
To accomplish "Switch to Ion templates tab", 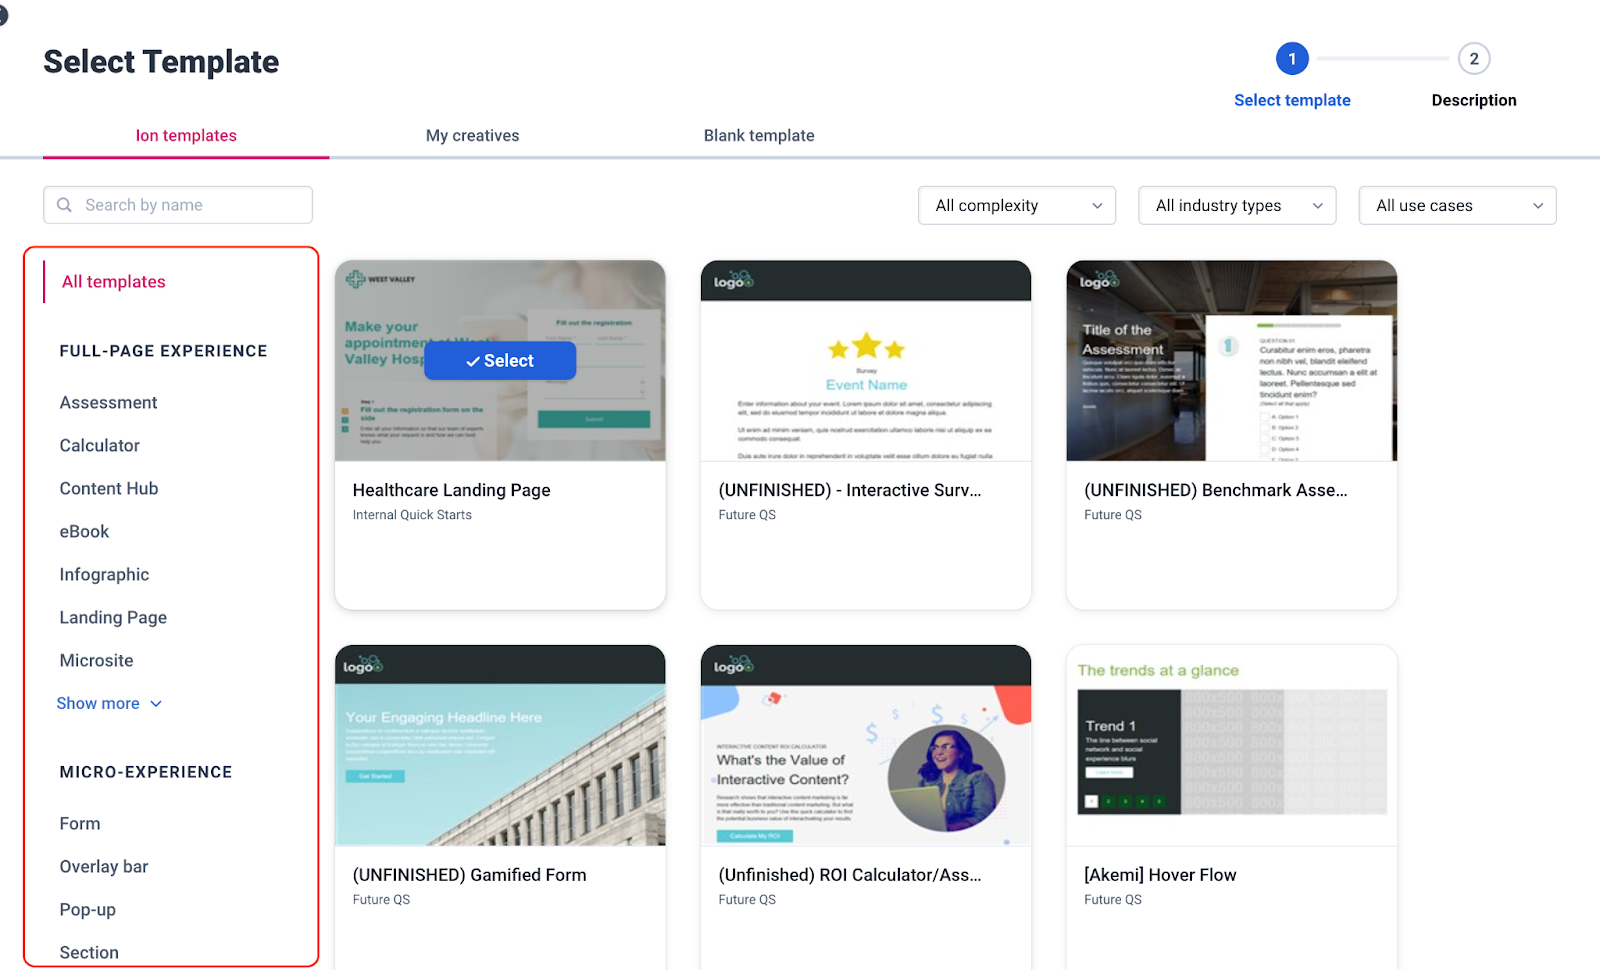I will click(186, 135).
